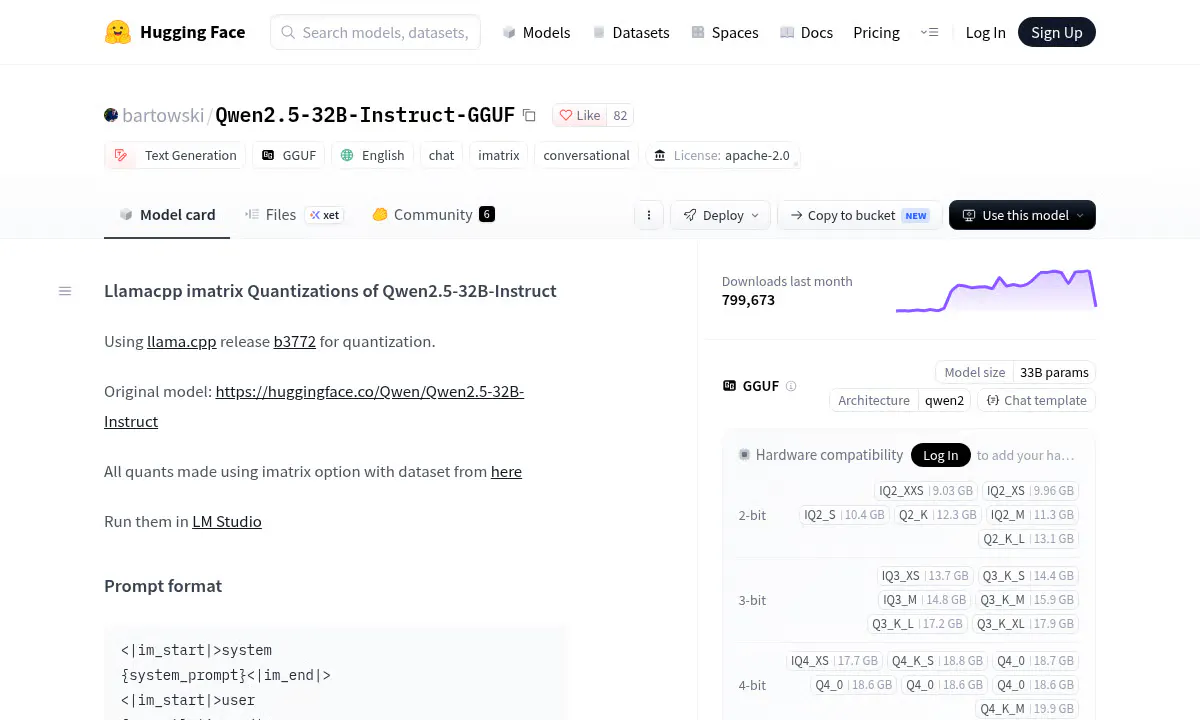Image resolution: width=1200 pixels, height=720 pixels.
Task: Expand the Use this model dropdown
Action: coord(1022,215)
